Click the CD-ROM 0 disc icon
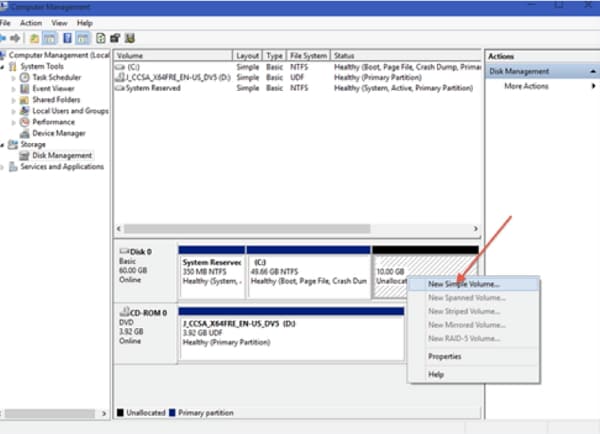 tap(124, 312)
